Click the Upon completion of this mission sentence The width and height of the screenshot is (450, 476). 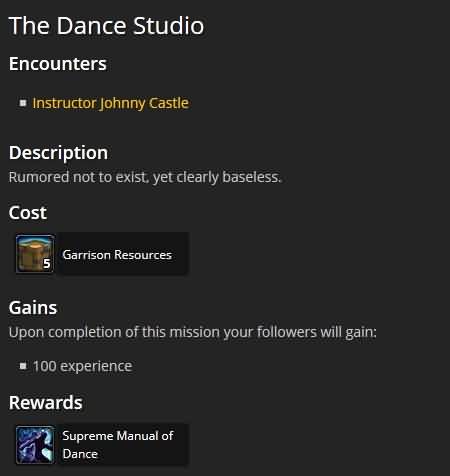click(x=193, y=332)
